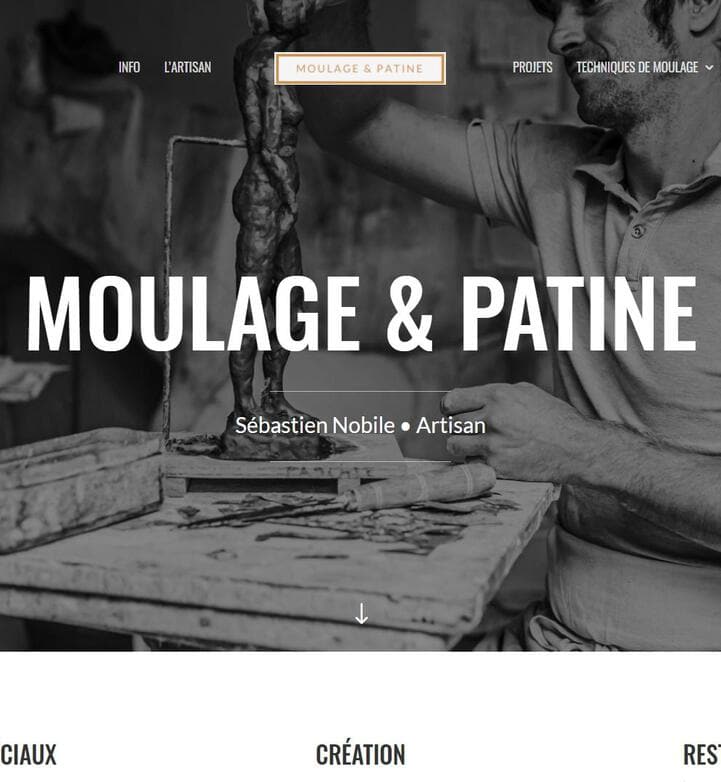The image size is (721, 782).
Task: Click the rolled tool bundle on table
Action: coord(421,491)
